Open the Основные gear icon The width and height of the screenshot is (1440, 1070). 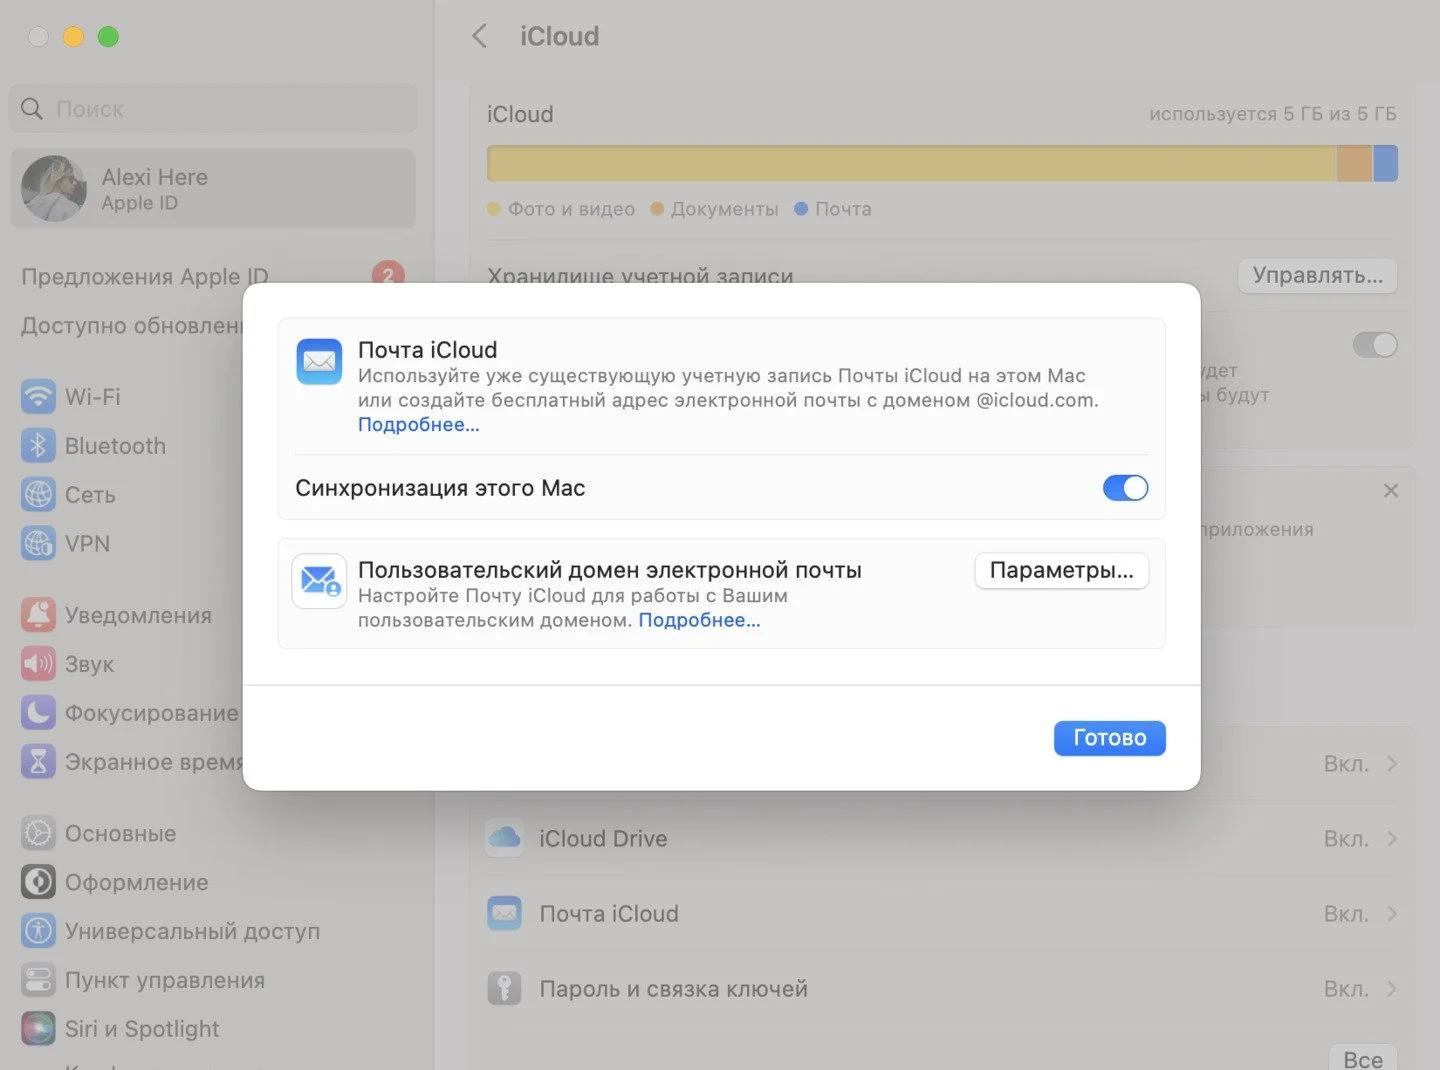click(x=38, y=833)
